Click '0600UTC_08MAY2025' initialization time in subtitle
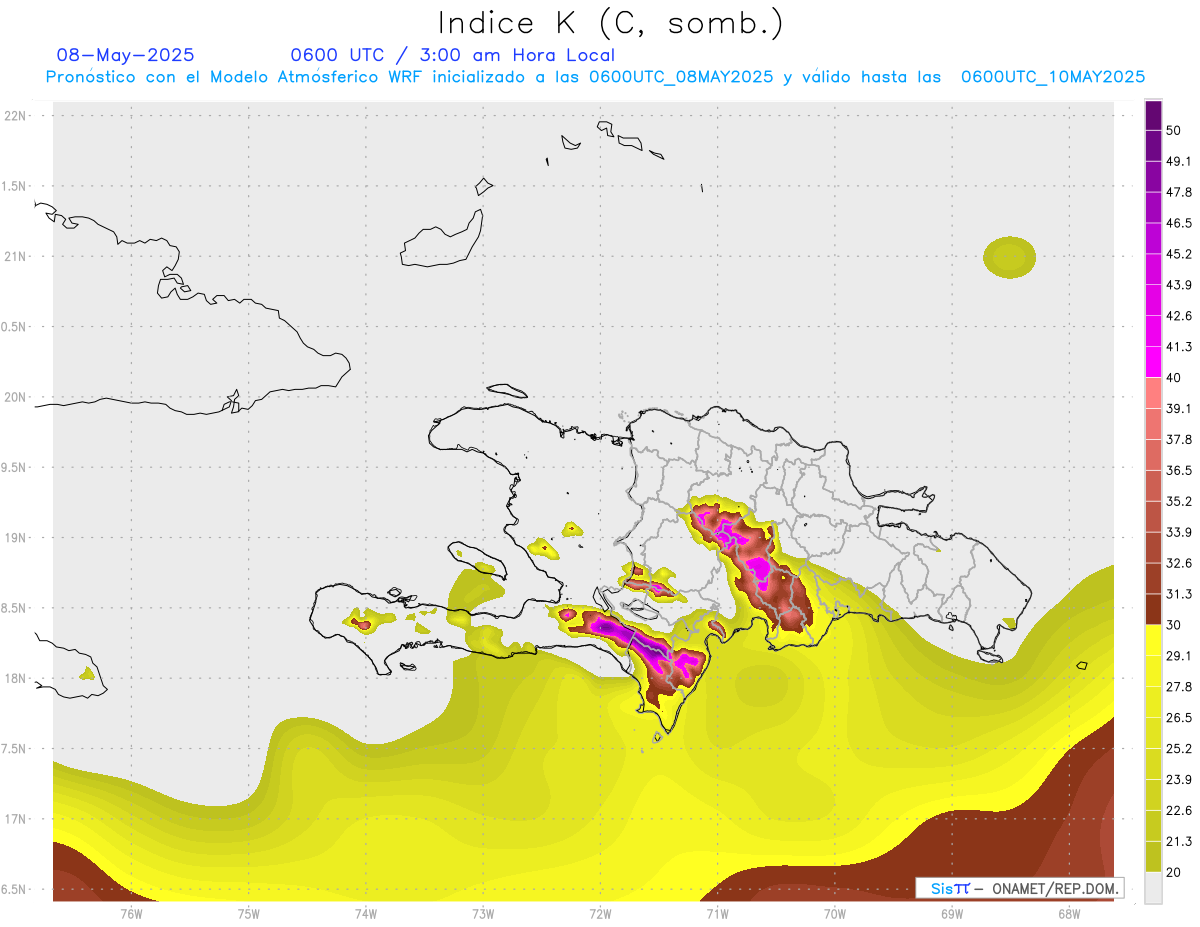The width and height of the screenshot is (1200, 927). pos(681,77)
